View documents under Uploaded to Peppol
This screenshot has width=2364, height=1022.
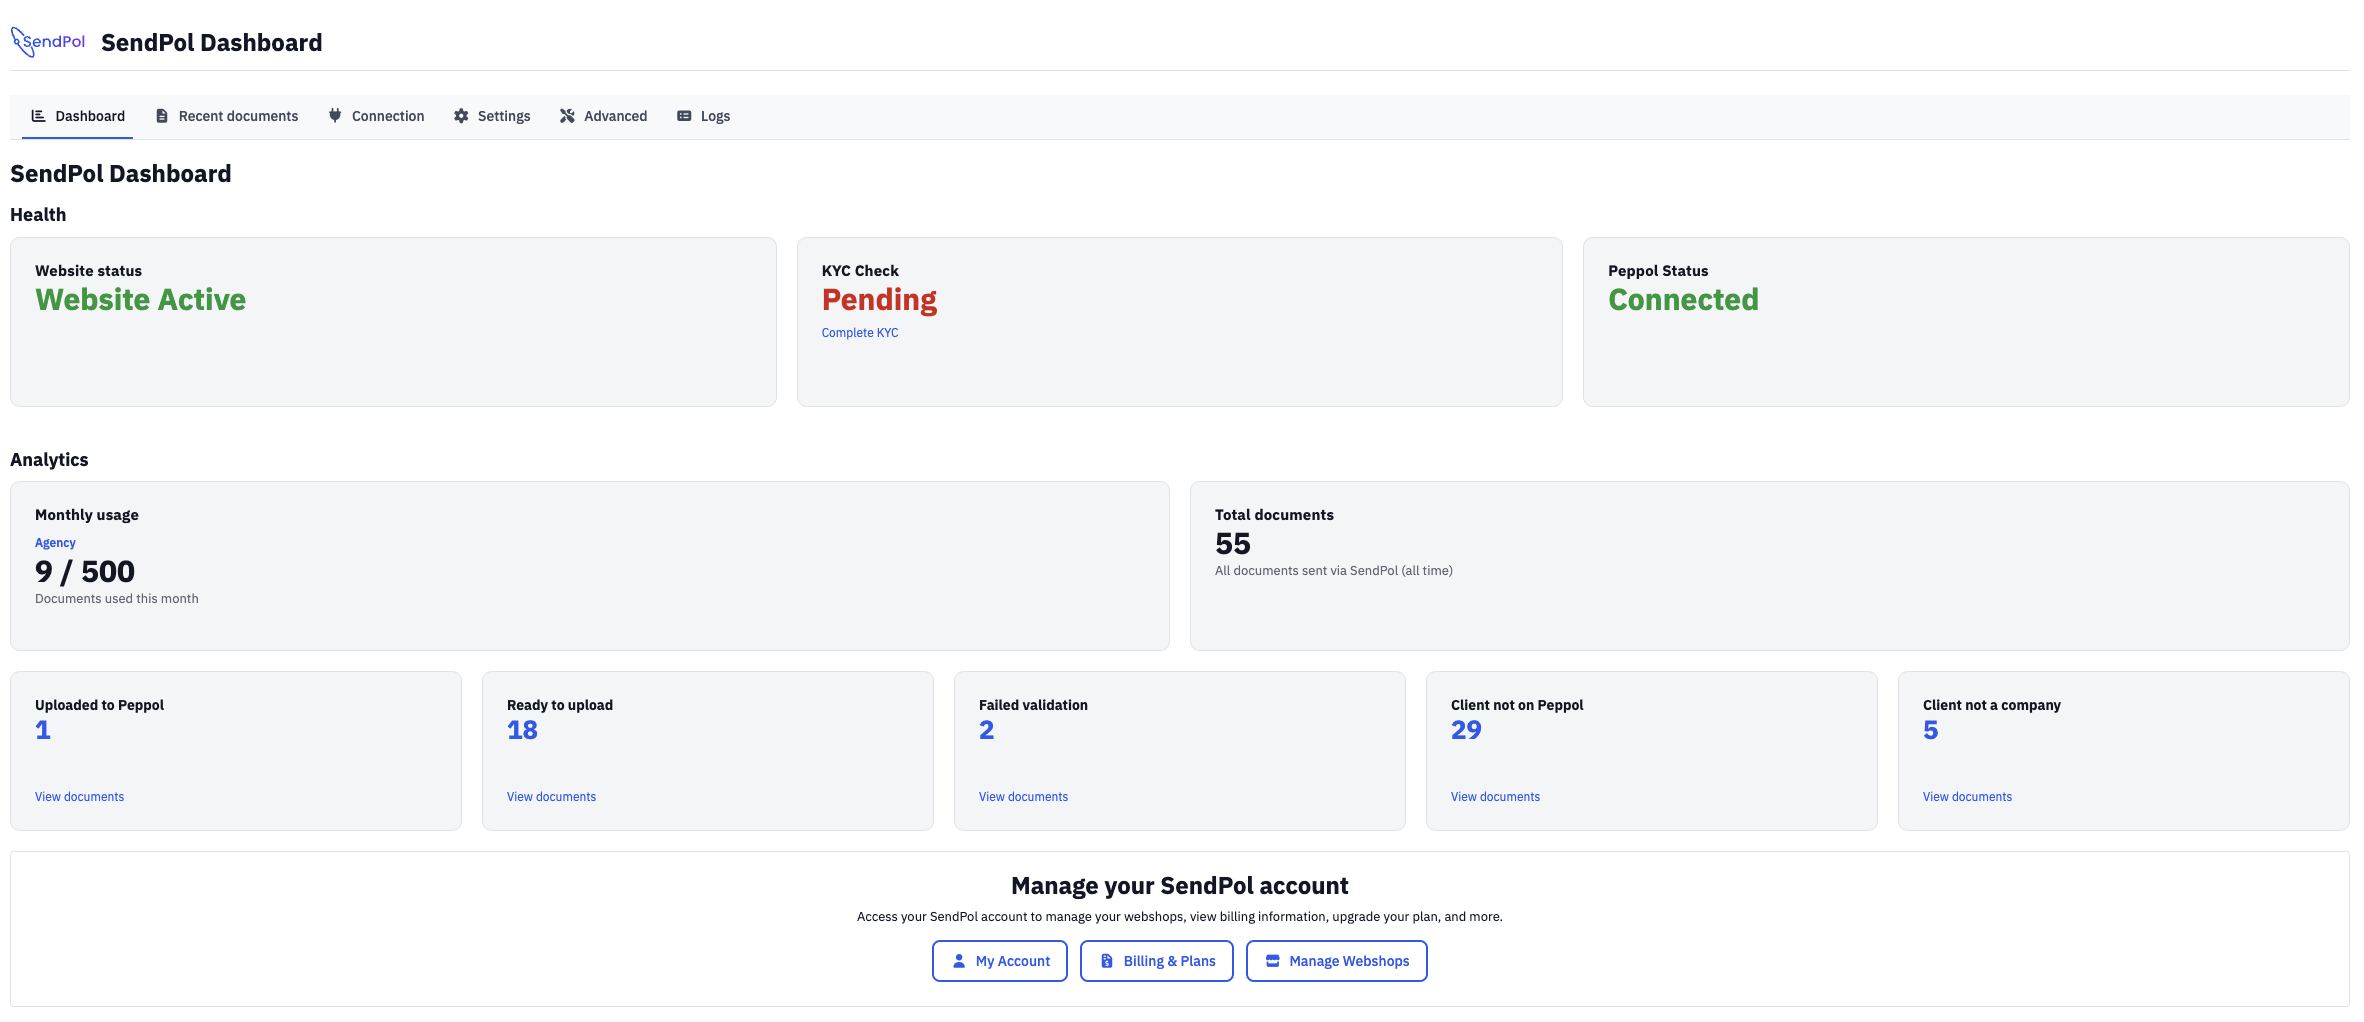point(80,797)
